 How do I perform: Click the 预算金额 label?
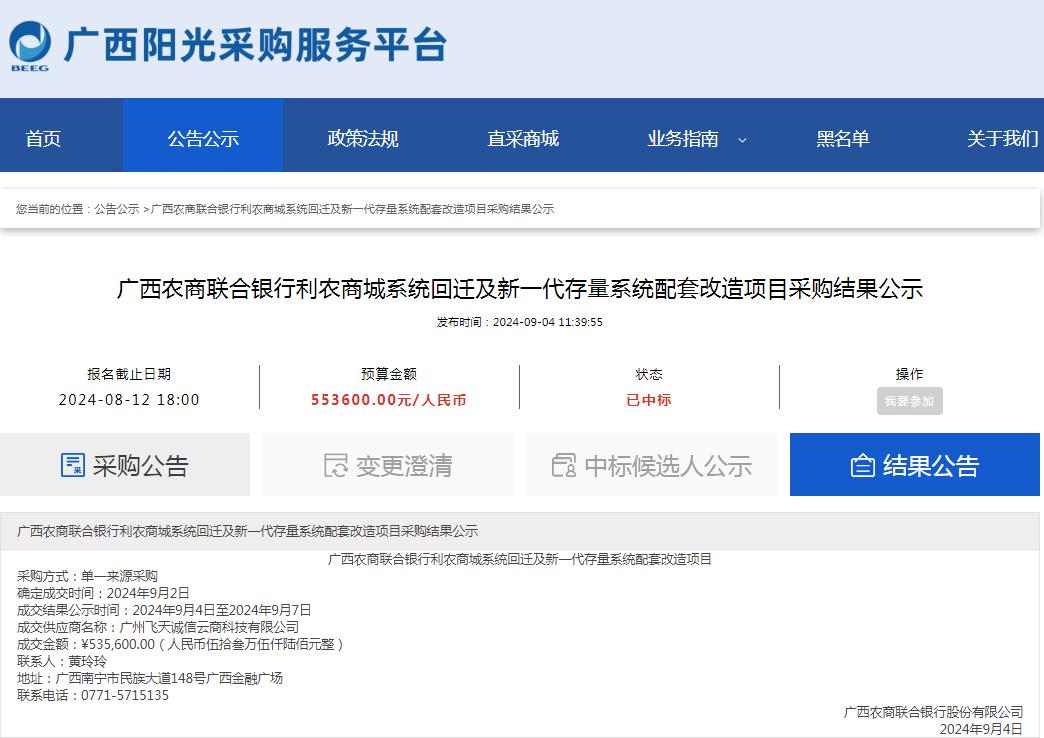389,374
